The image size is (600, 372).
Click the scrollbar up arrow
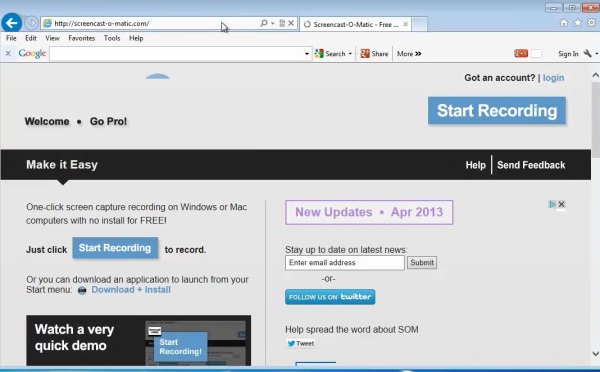[595, 75]
